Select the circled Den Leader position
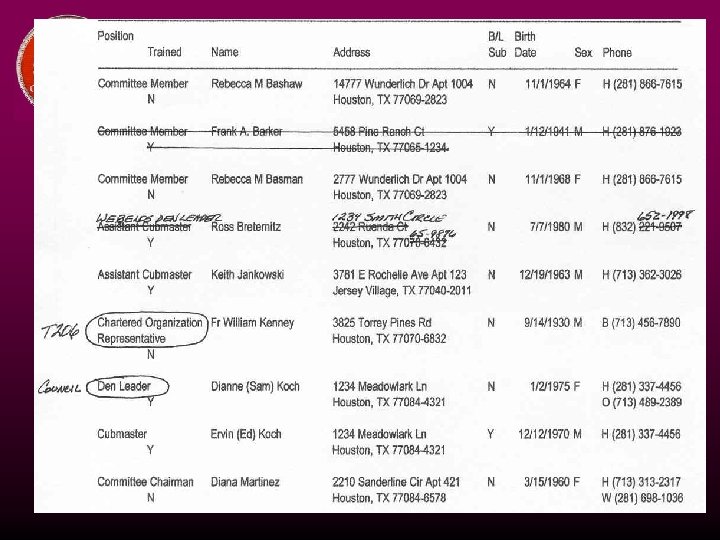The image size is (720, 540). (128, 387)
